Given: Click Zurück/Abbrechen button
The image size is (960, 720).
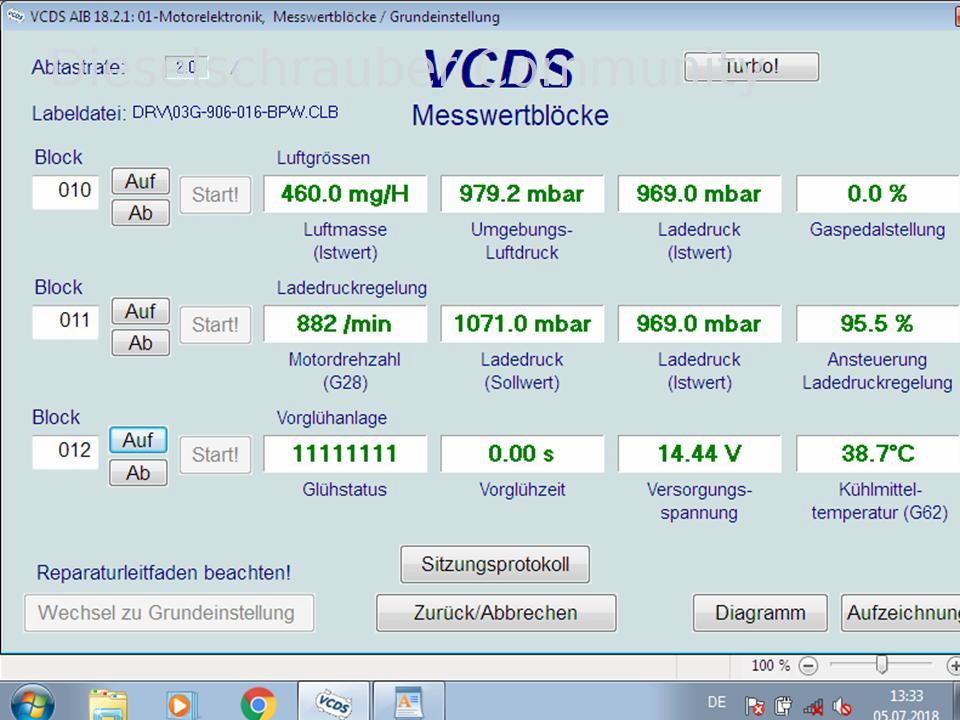Looking at the screenshot, I should [496, 613].
